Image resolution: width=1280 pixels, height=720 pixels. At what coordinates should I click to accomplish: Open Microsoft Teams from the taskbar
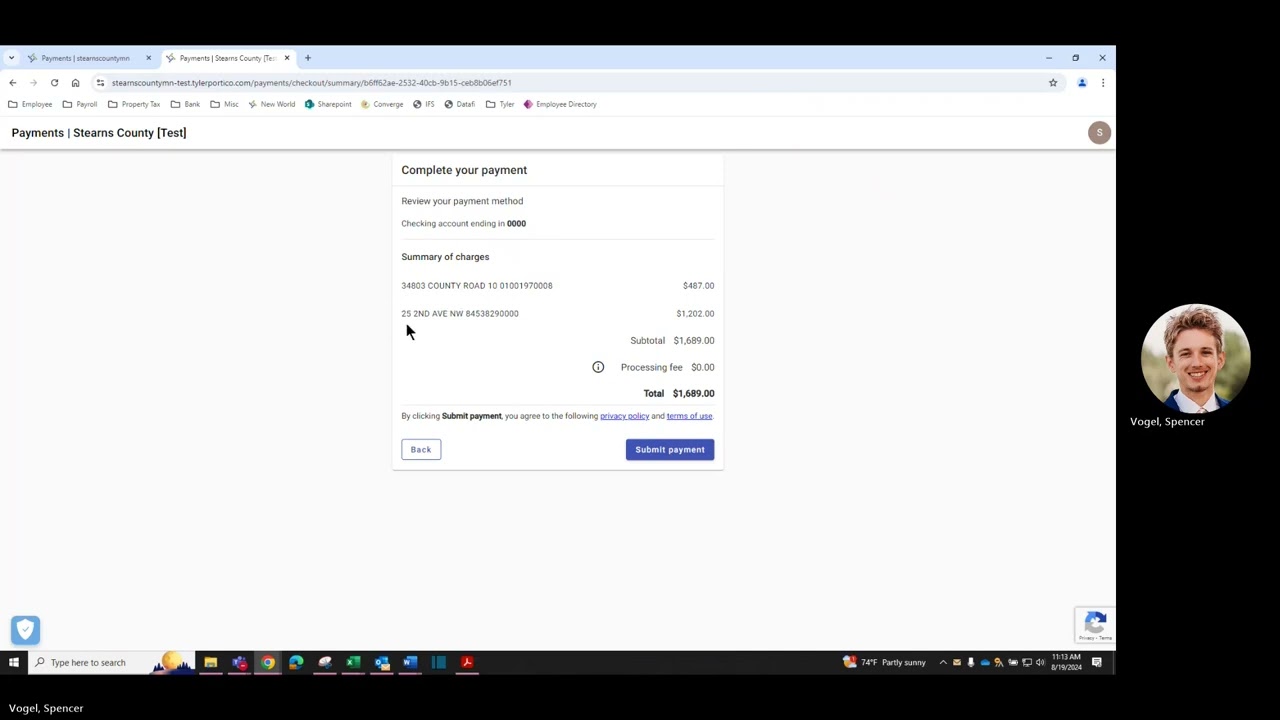[239, 662]
